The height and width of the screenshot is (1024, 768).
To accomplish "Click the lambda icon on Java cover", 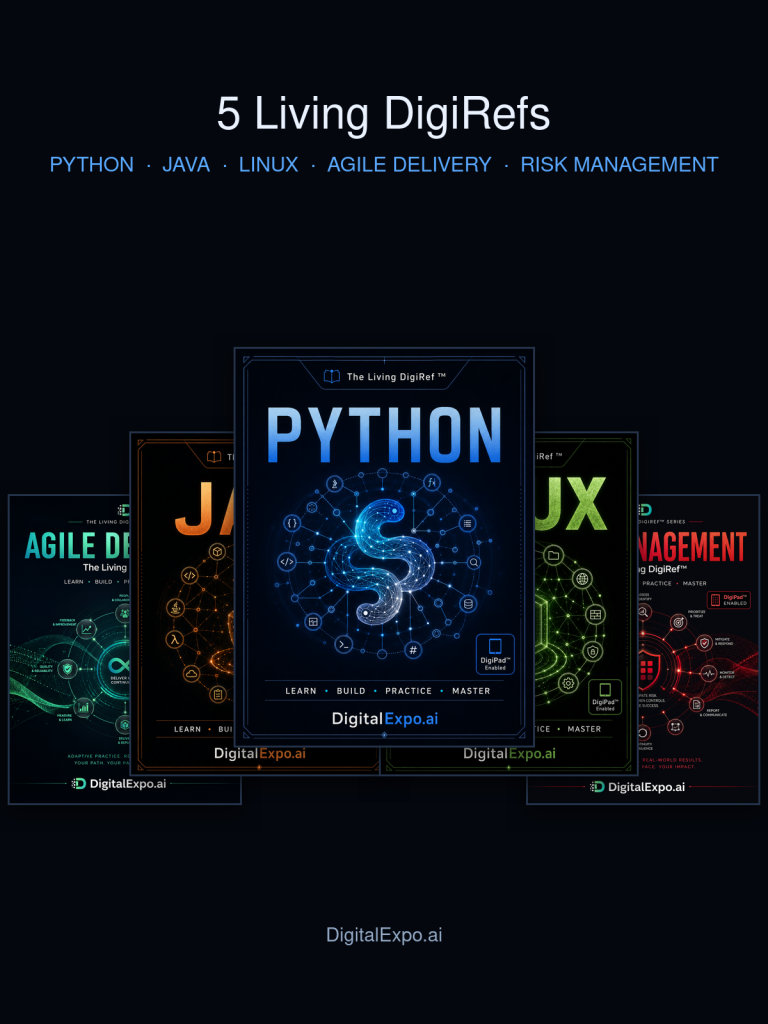I will [x=174, y=640].
